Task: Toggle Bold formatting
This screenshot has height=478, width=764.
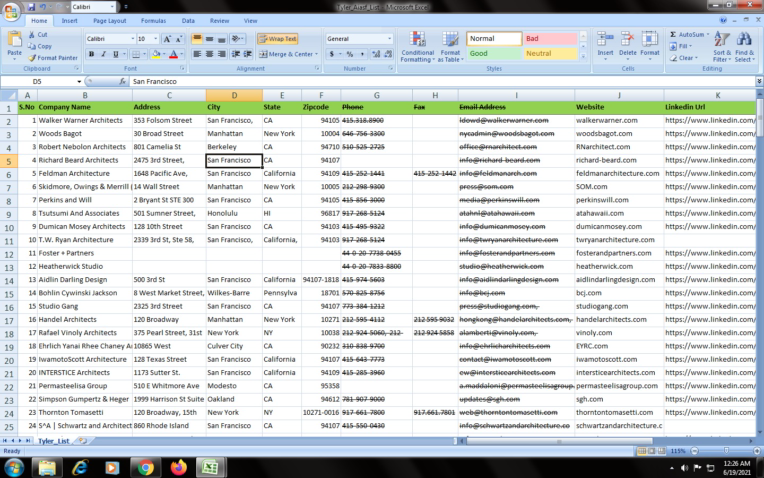Action: coord(91,54)
